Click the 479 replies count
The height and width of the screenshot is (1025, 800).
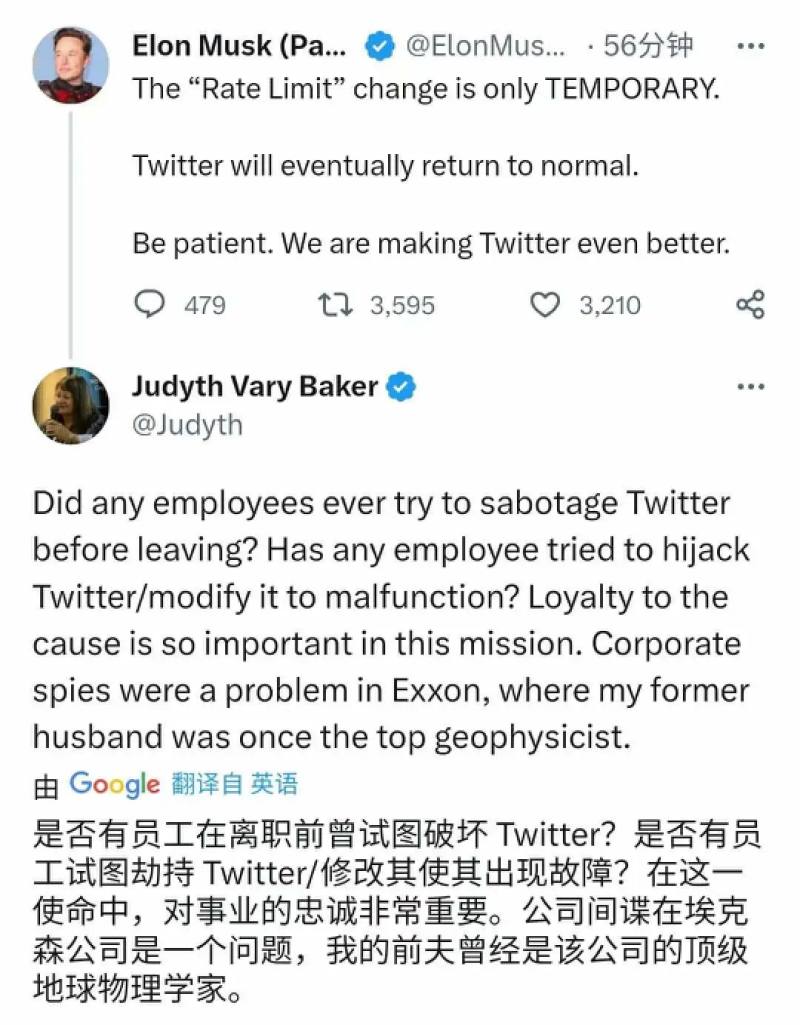[x=205, y=305]
